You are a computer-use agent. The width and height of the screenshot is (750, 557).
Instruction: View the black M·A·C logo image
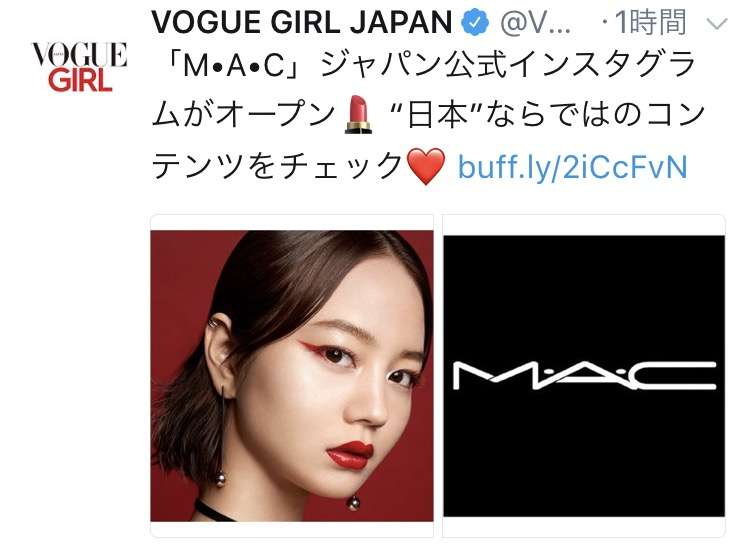click(584, 376)
